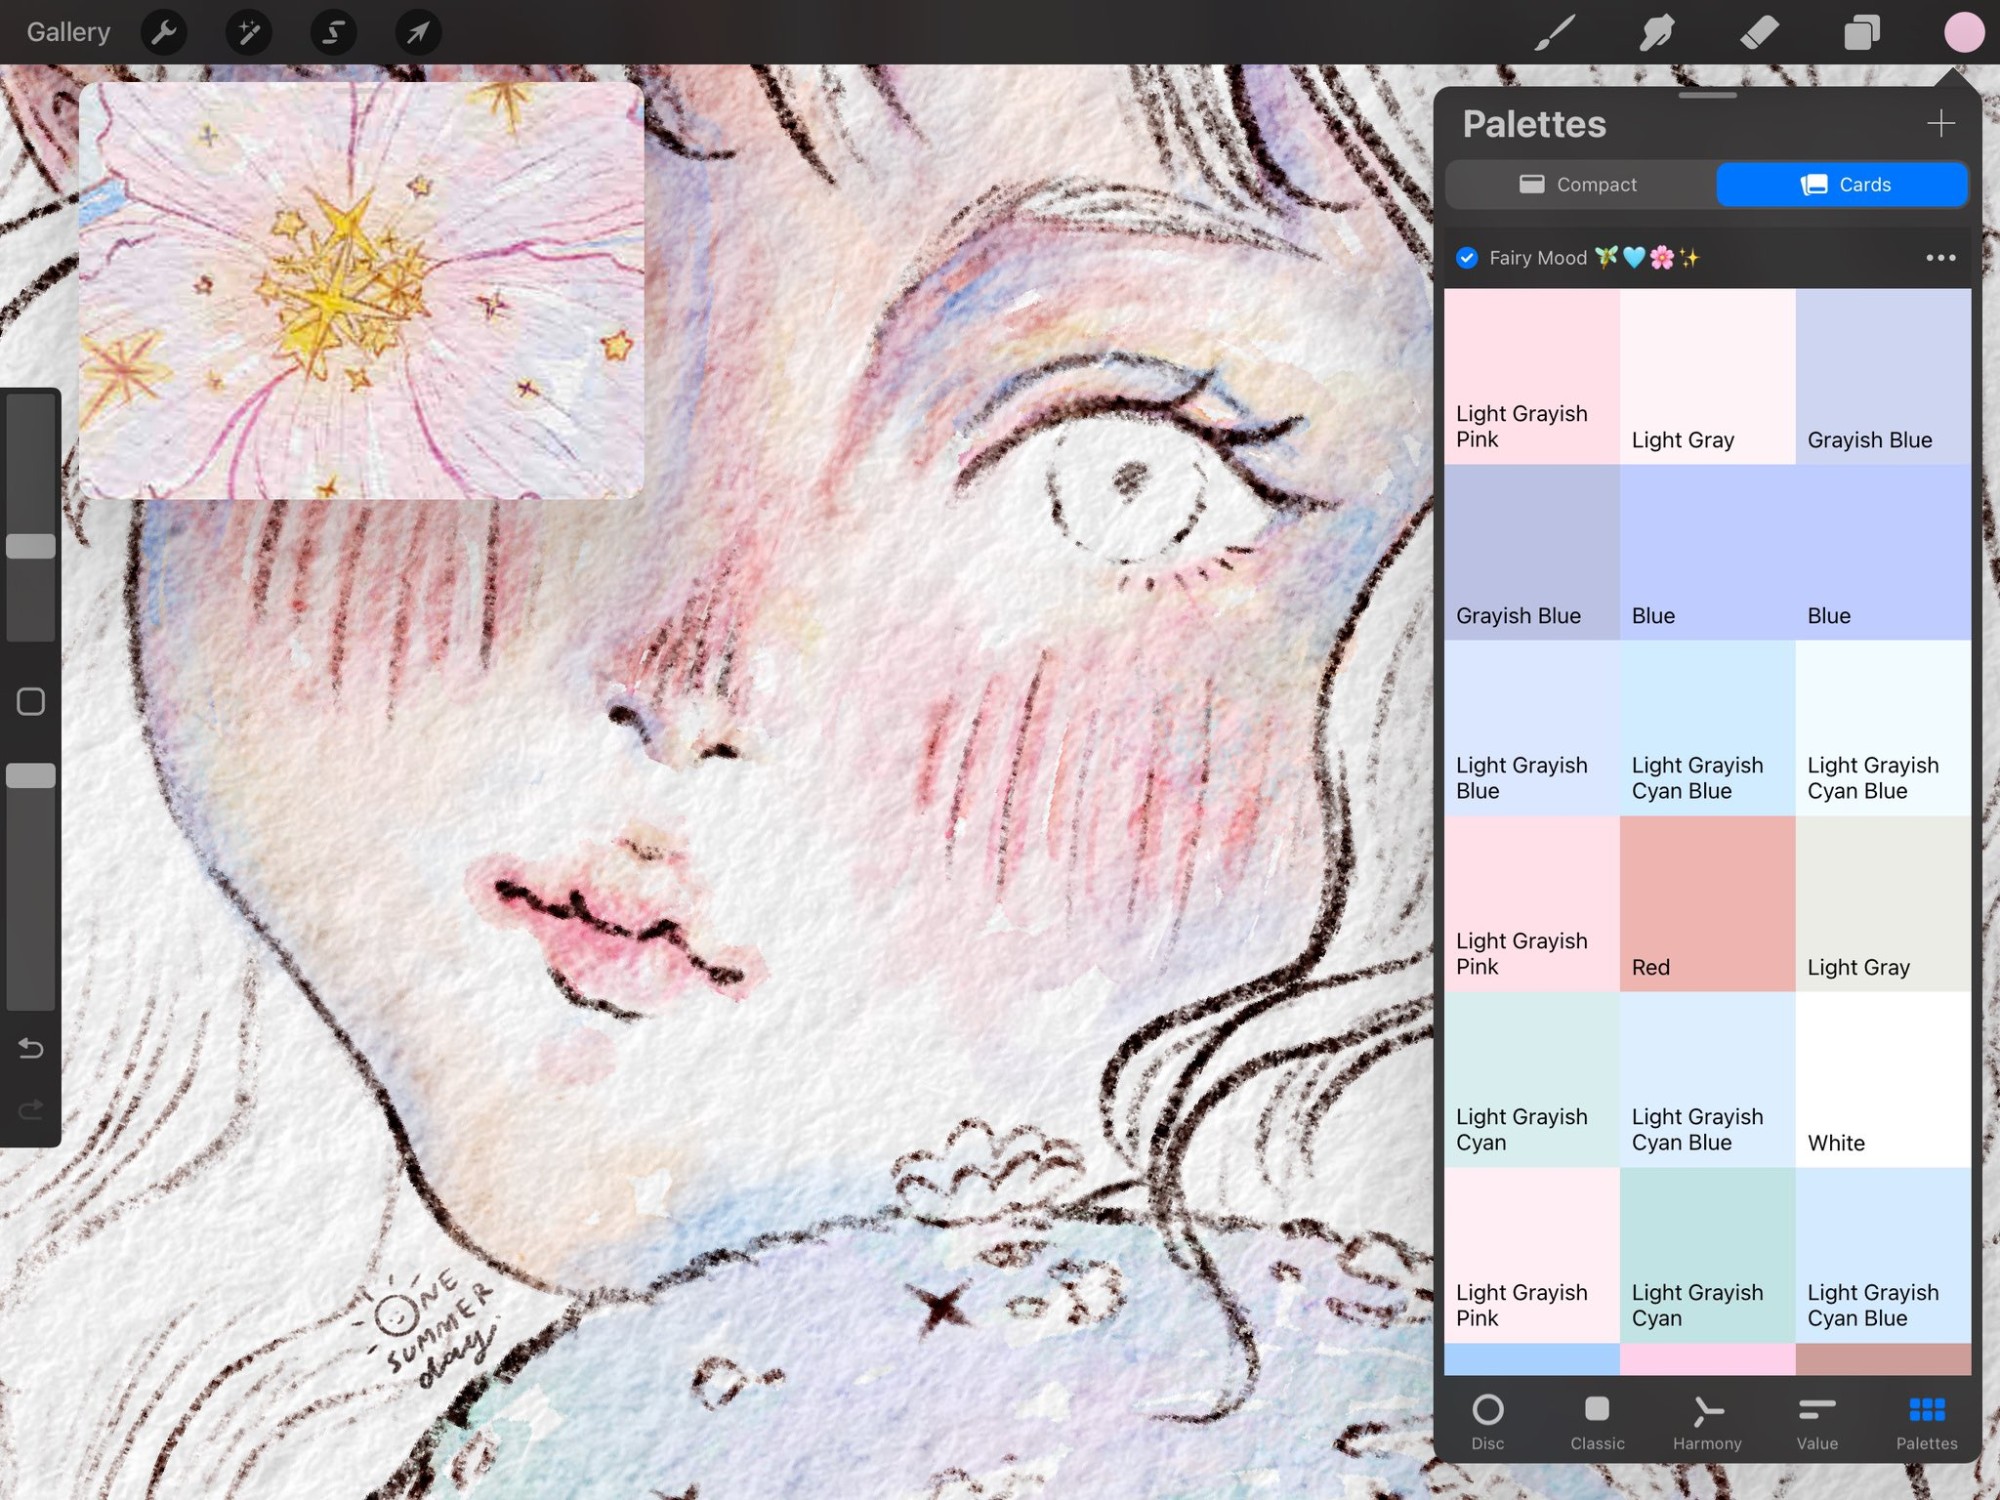Toggle the Fairy Mood default palette checkmark

coord(1467,258)
